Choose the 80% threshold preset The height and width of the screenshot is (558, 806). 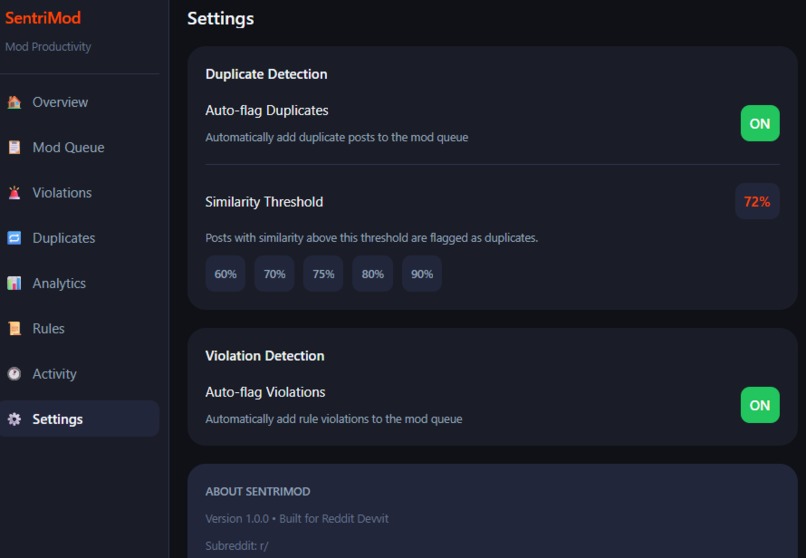pos(373,274)
